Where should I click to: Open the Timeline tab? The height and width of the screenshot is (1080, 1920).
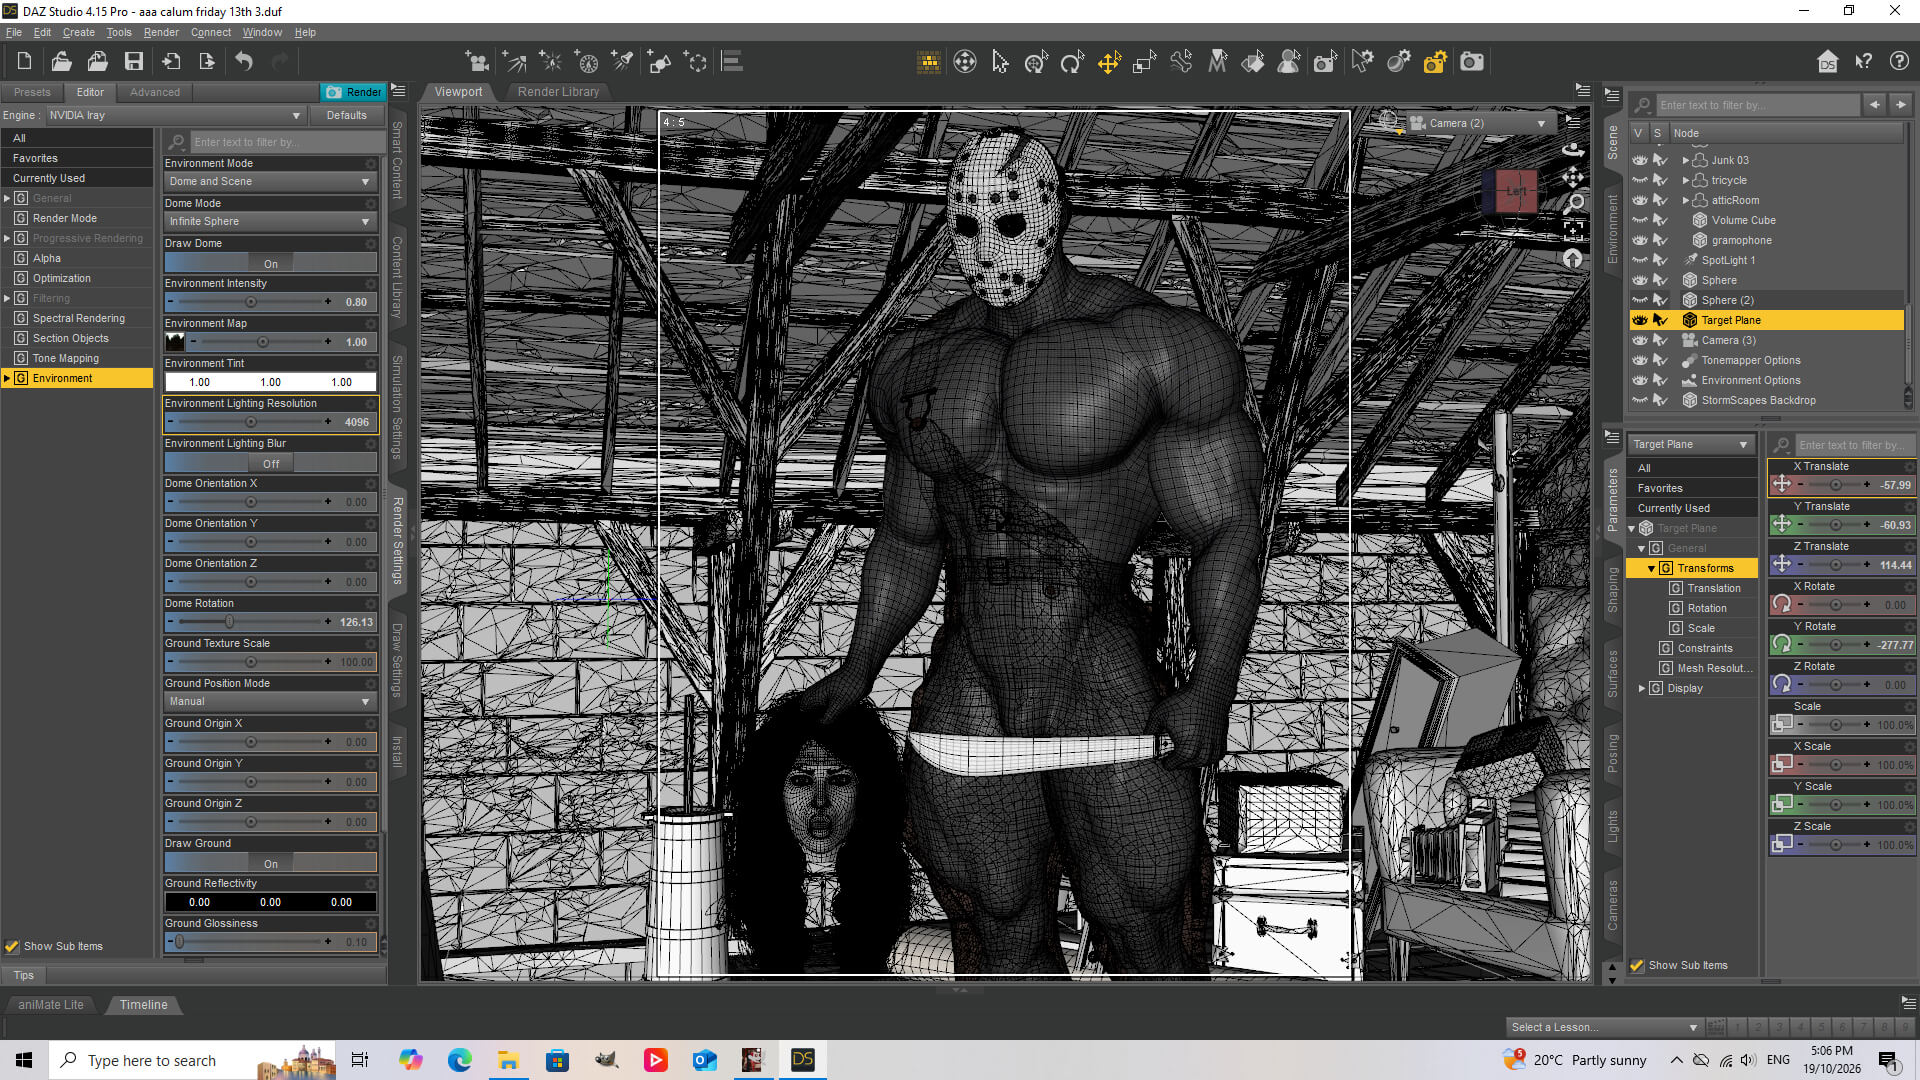click(143, 1005)
